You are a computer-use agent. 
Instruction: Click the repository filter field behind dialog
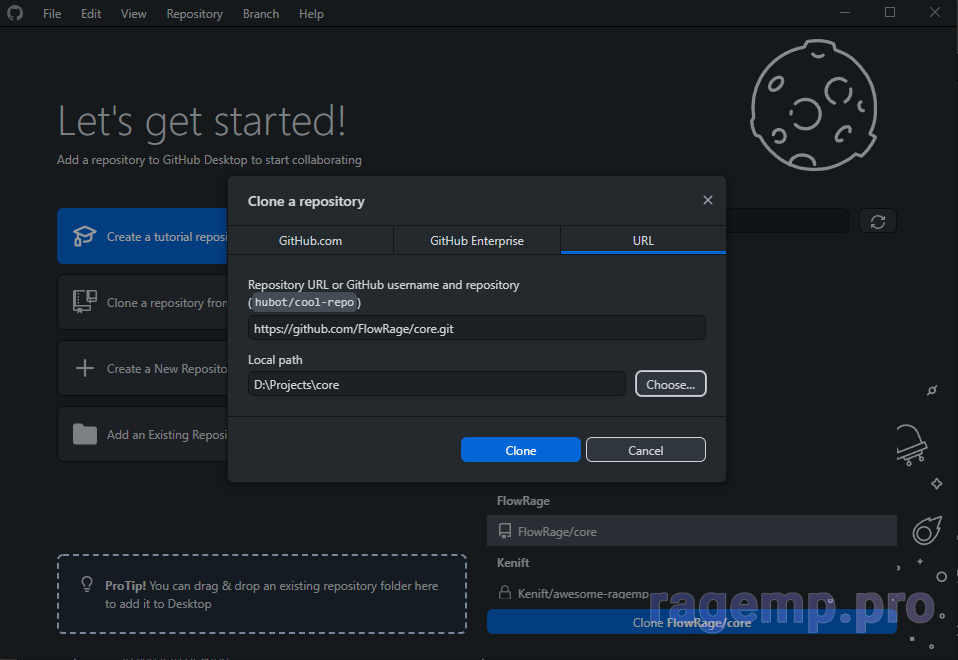coord(787,221)
